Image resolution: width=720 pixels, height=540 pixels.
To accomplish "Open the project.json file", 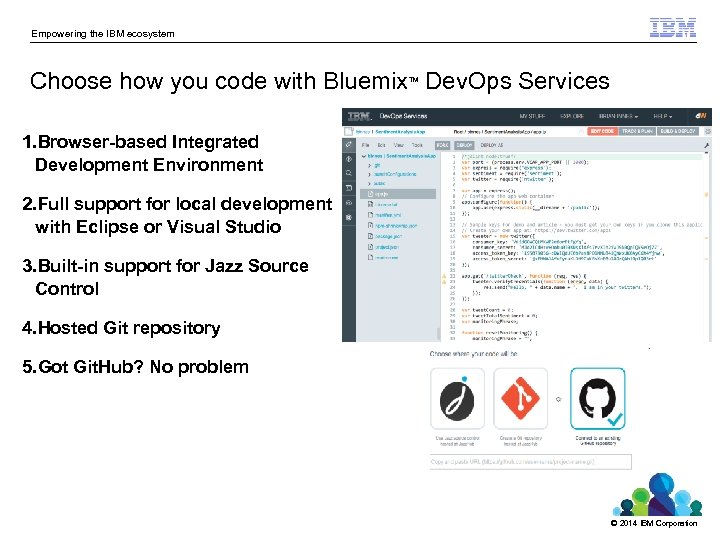I will point(387,247).
